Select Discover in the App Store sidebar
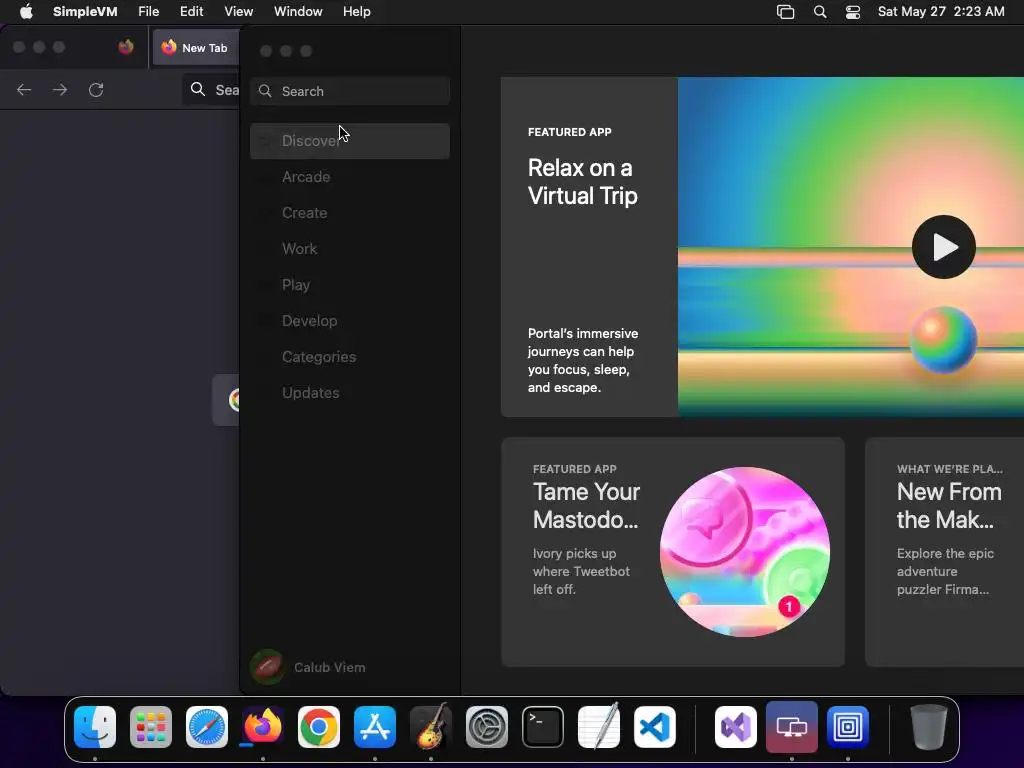The image size is (1024, 768). [x=350, y=141]
